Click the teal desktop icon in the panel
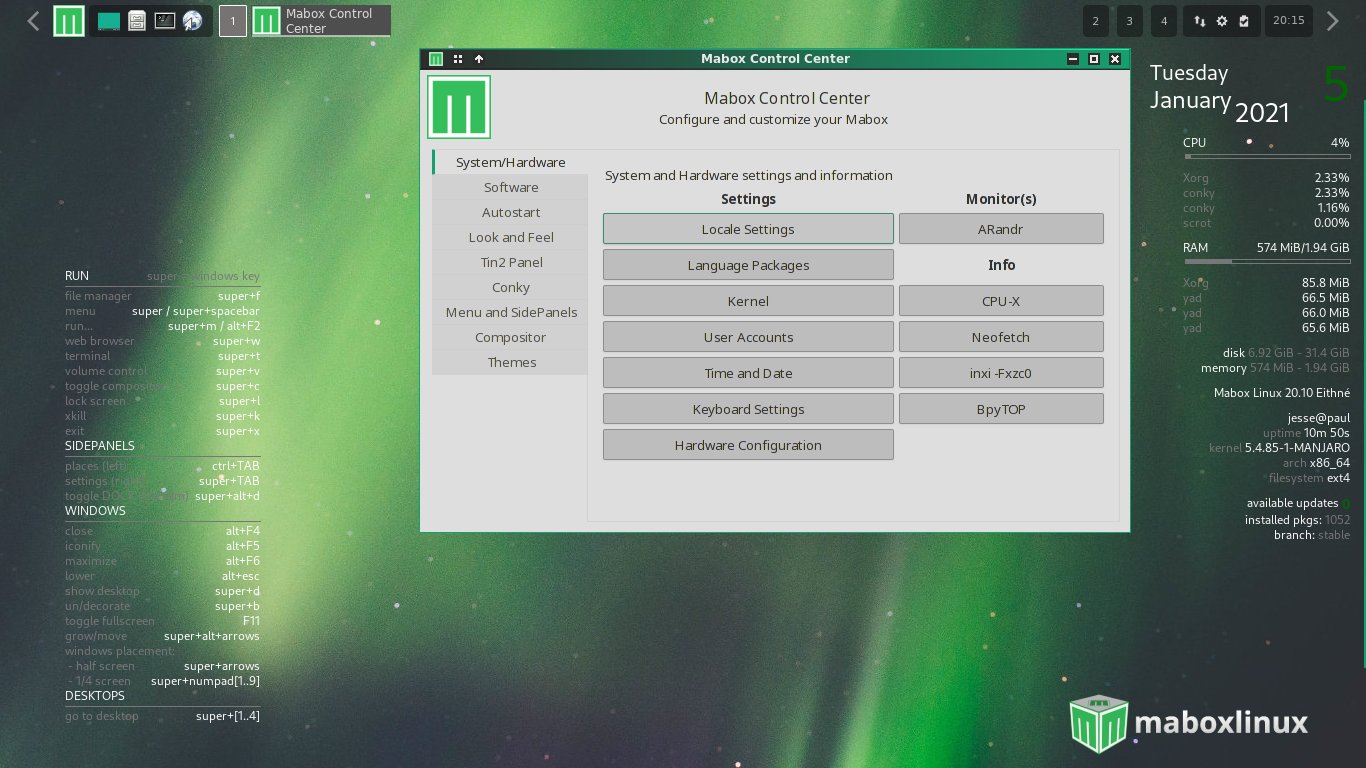This screenshot has height=768, width=1366. (109, 21)
